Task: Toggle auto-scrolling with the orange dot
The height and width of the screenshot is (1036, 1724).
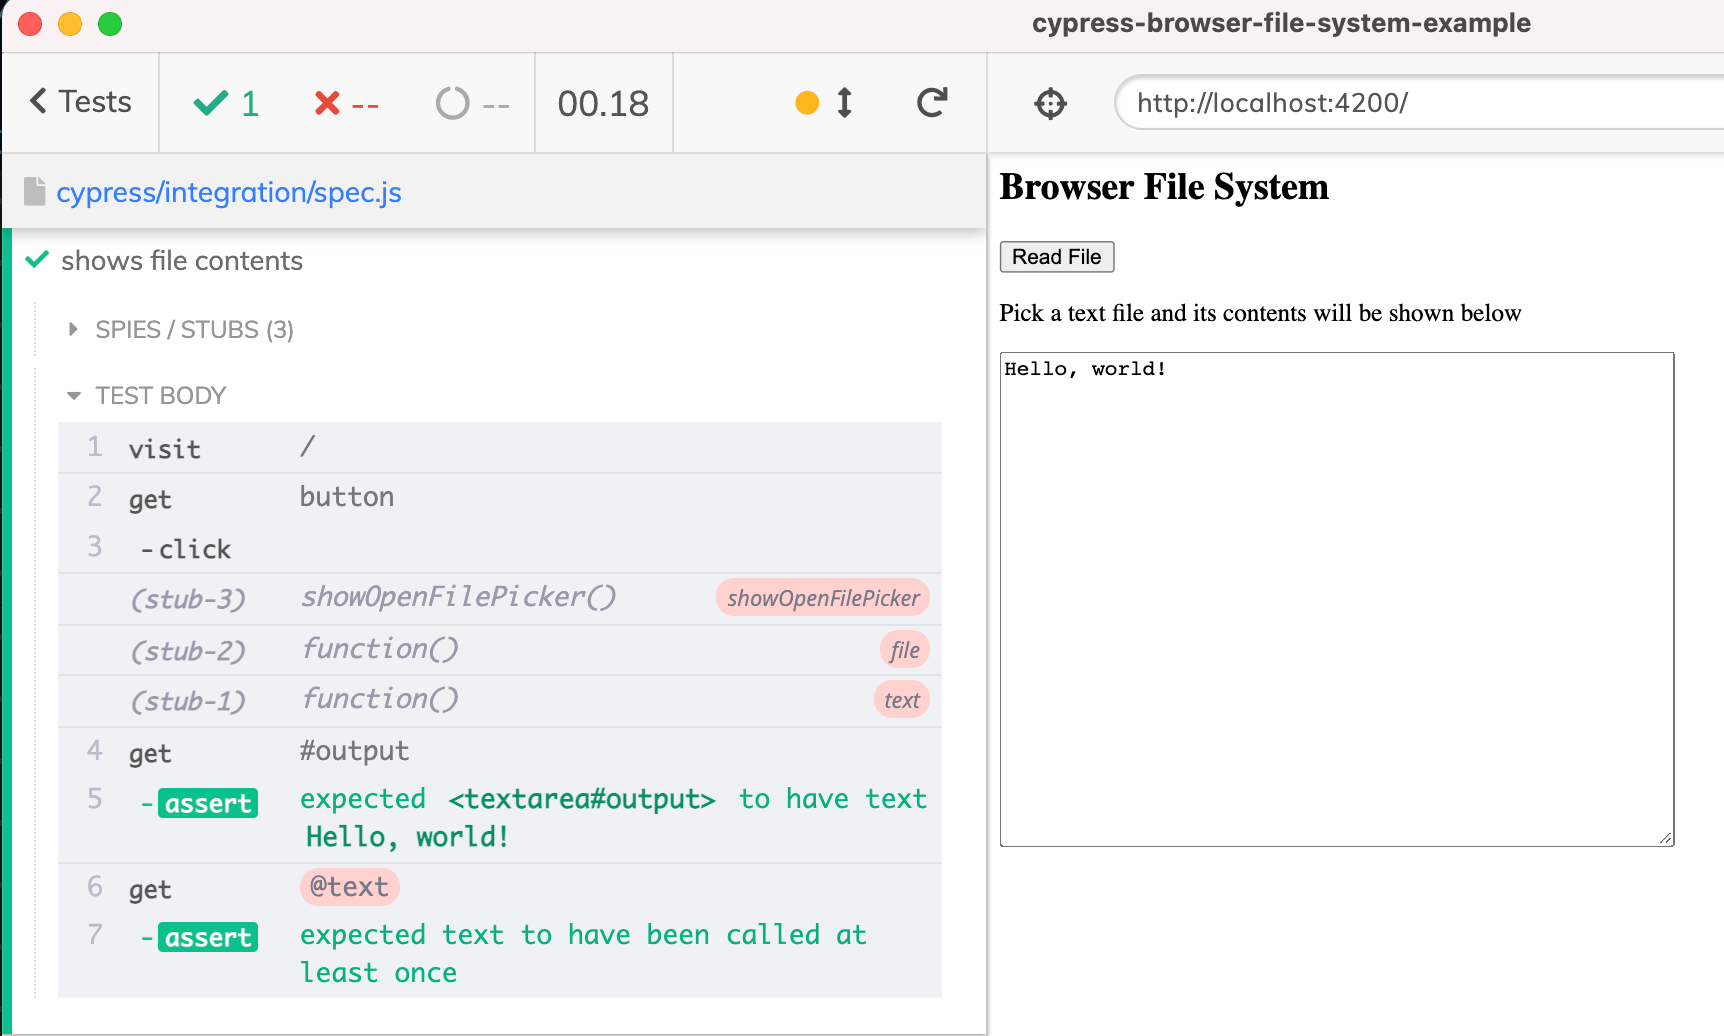Action: tap(807, 102)
